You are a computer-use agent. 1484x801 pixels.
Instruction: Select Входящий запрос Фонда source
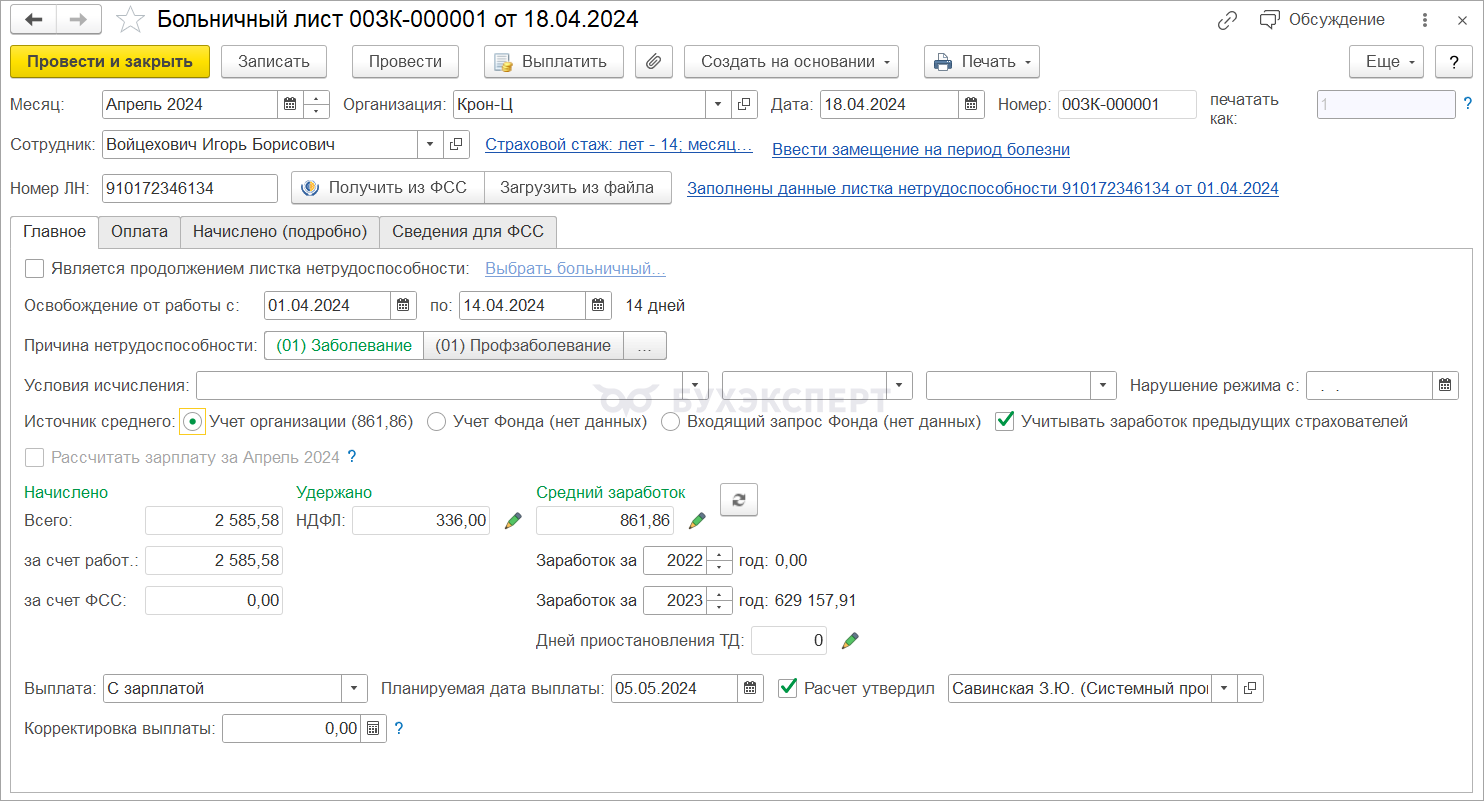click(x=669, y=422)
